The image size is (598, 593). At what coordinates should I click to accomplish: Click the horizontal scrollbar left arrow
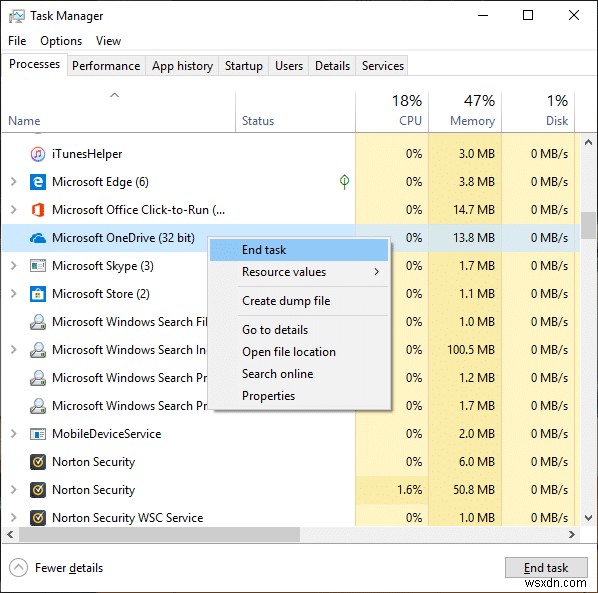pyautogui.click(x=10, y=535)
